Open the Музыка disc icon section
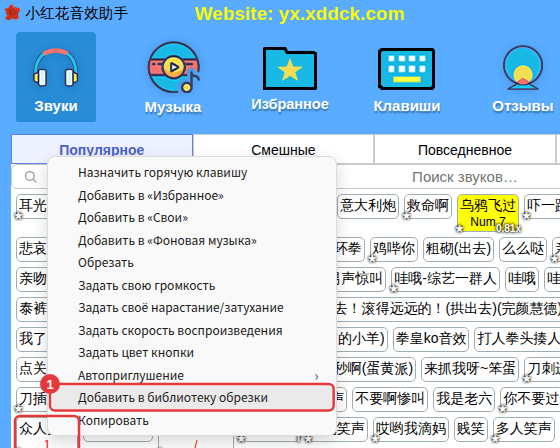Image resolution: width=560 pixels, height=448 pixels. pos(173,77)
